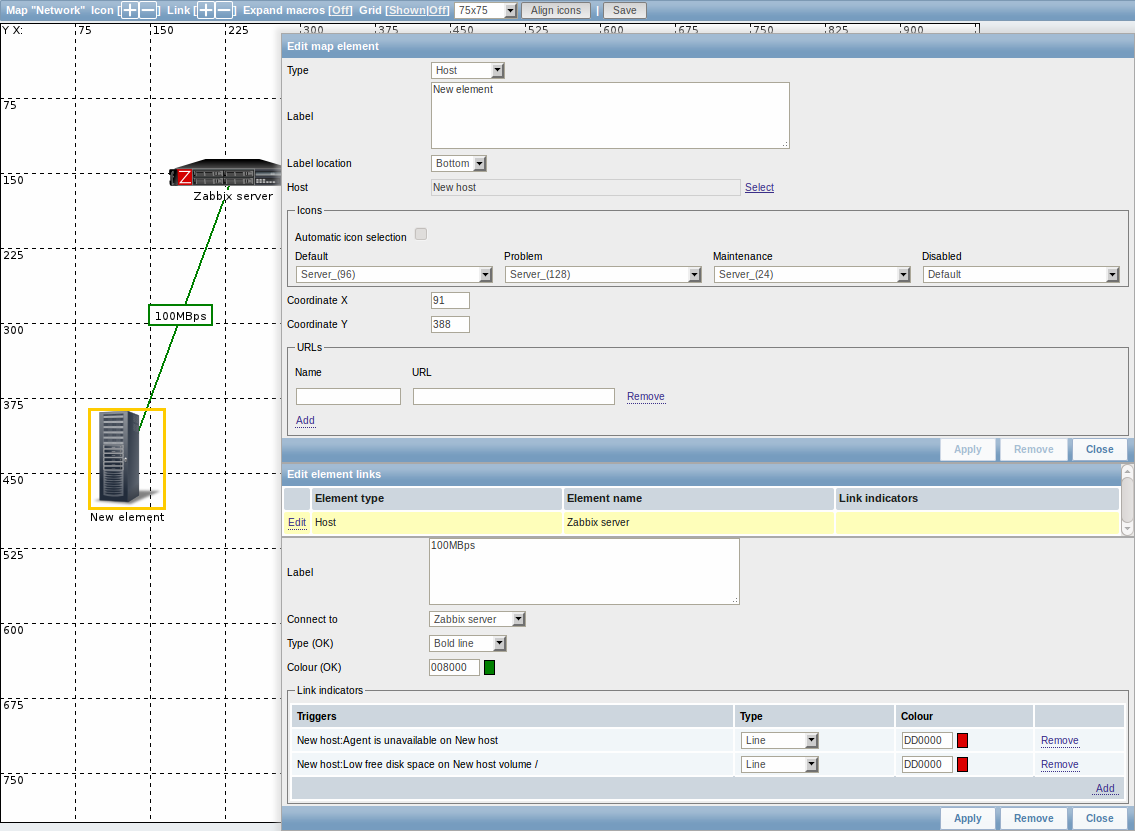
Task: Toggle Expand macros Off link
Action: coord(340,10)
